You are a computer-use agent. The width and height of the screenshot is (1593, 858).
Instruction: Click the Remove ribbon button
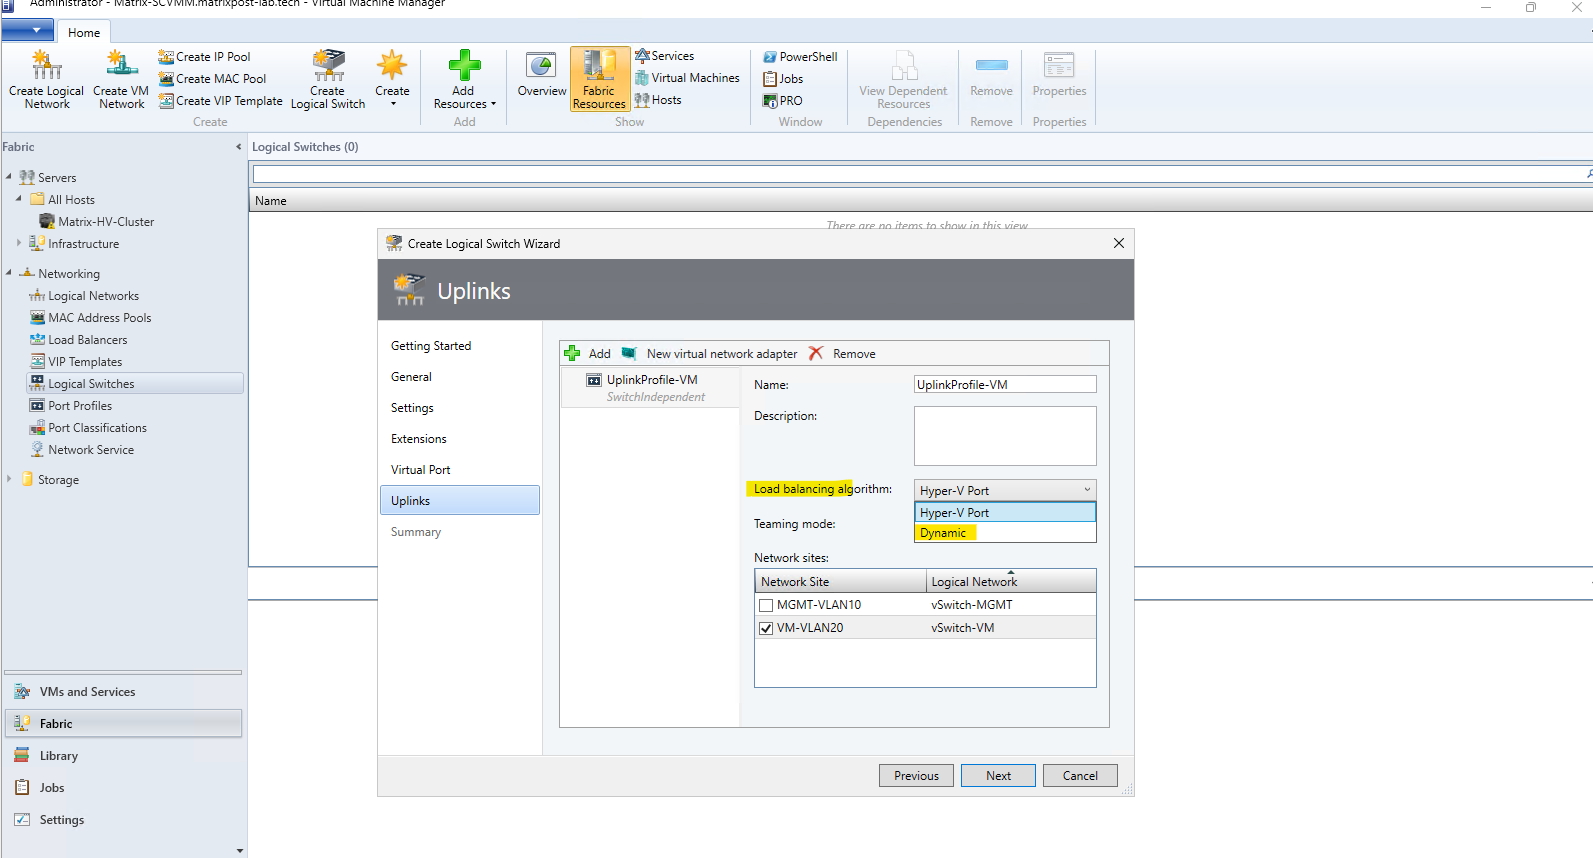tap(991, 75)
